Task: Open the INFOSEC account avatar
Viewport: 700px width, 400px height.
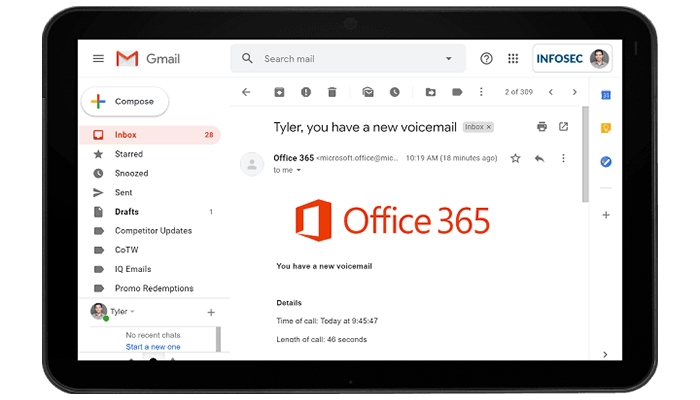Action: pyautogui.click(x=599, y=58)
